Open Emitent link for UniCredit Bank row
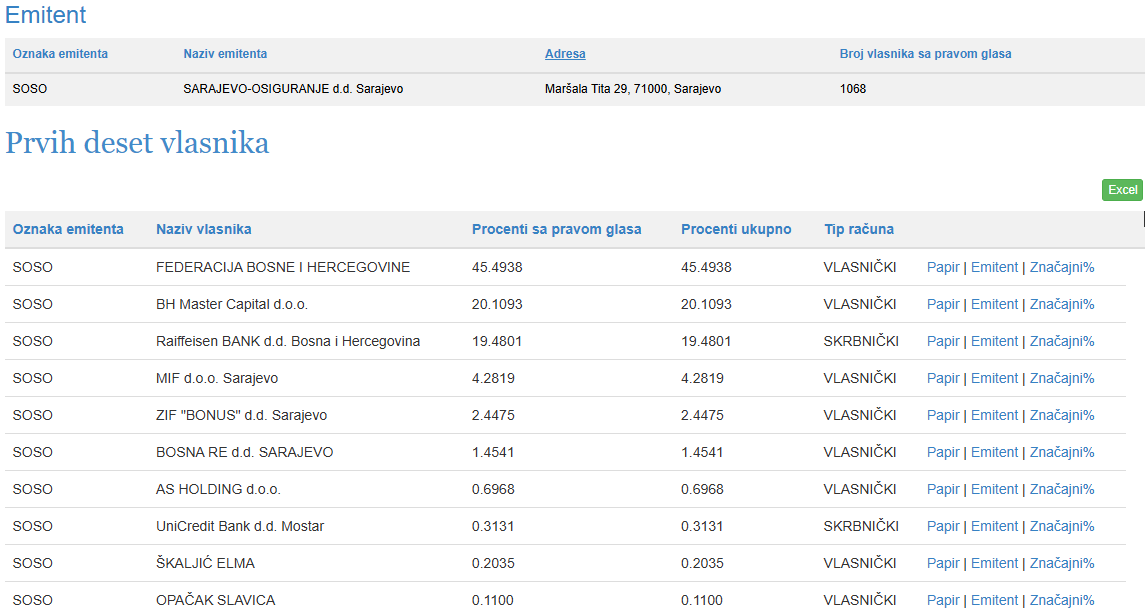This screenshot has width=1146, height=611. [994, 526]
